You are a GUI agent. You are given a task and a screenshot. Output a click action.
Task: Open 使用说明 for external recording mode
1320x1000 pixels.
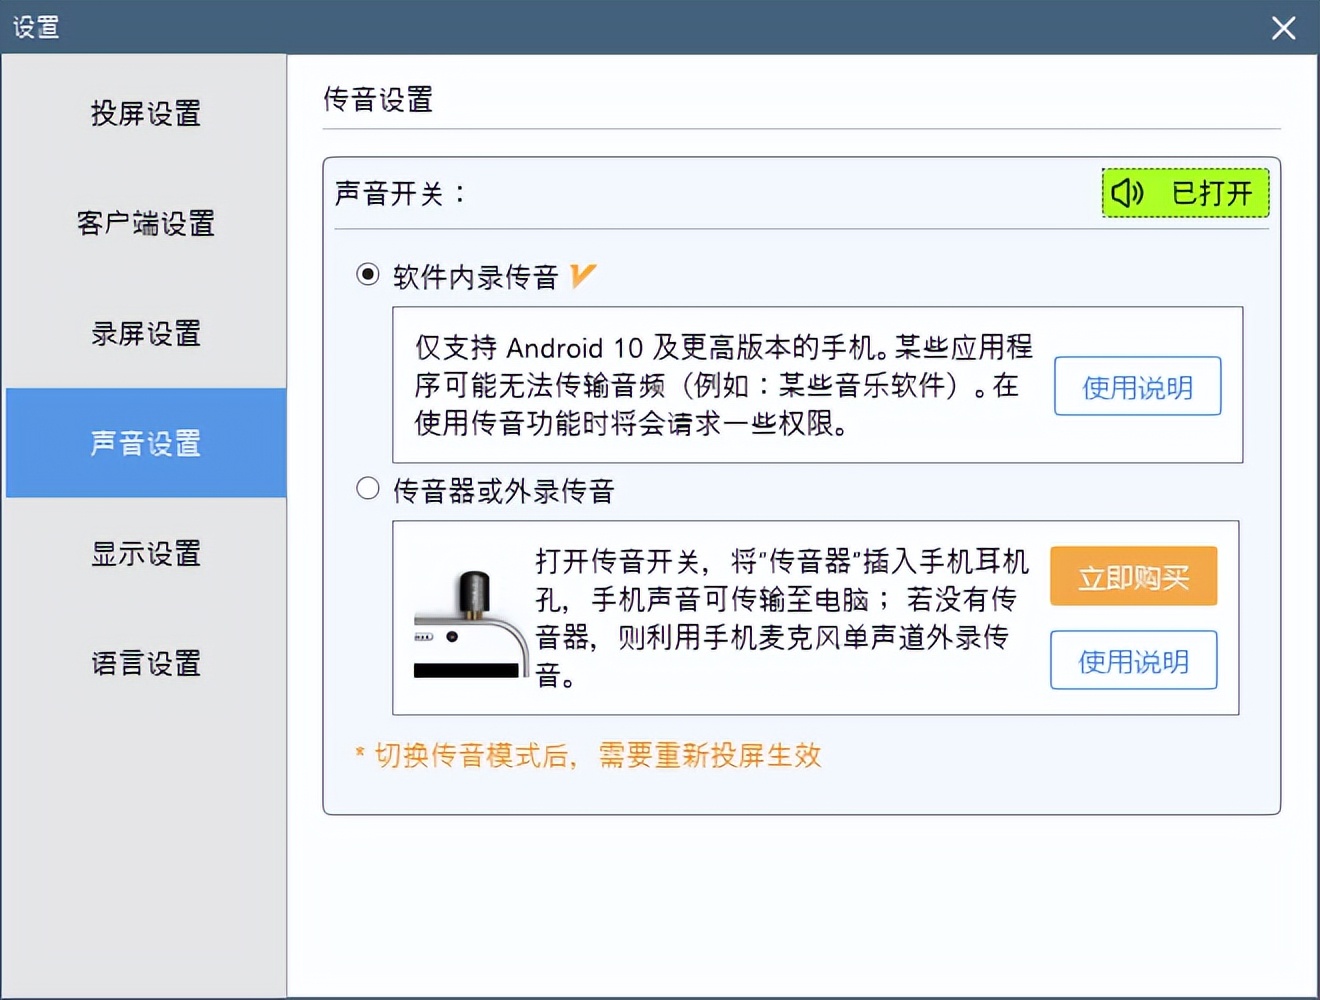pyautogui.click(x=1133, y=660)
